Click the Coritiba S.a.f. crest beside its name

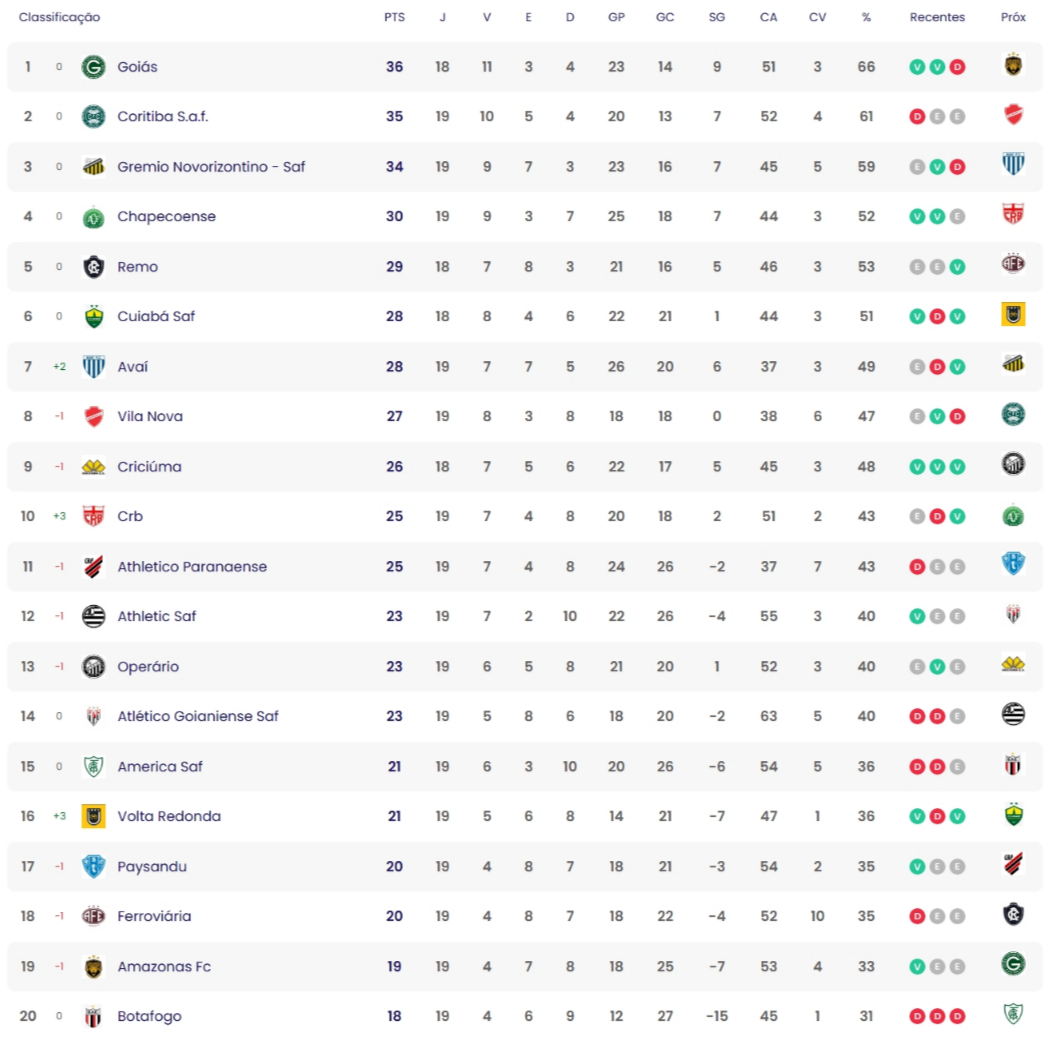click(93, 117)
